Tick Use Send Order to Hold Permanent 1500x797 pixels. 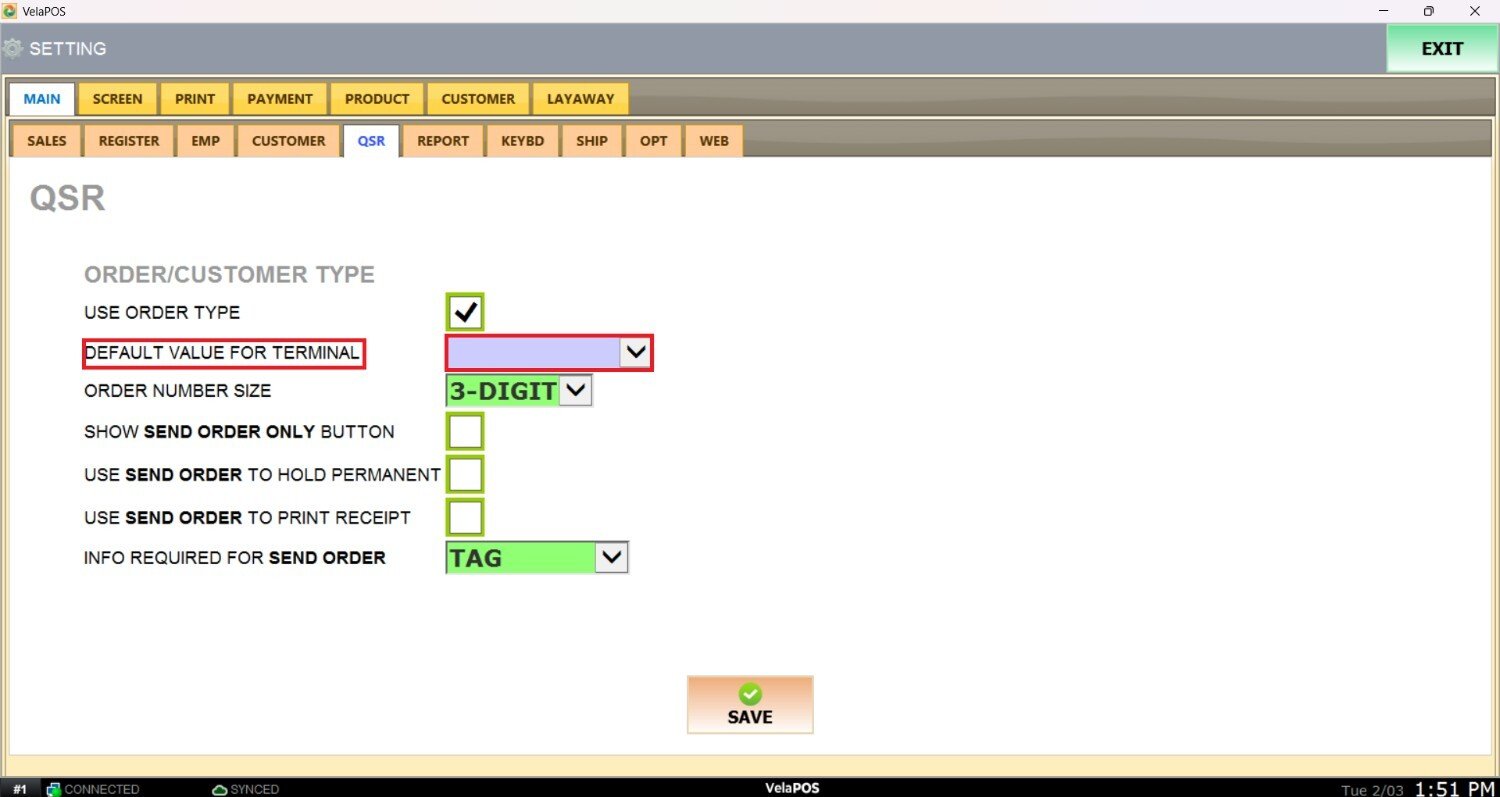point(465,474)
